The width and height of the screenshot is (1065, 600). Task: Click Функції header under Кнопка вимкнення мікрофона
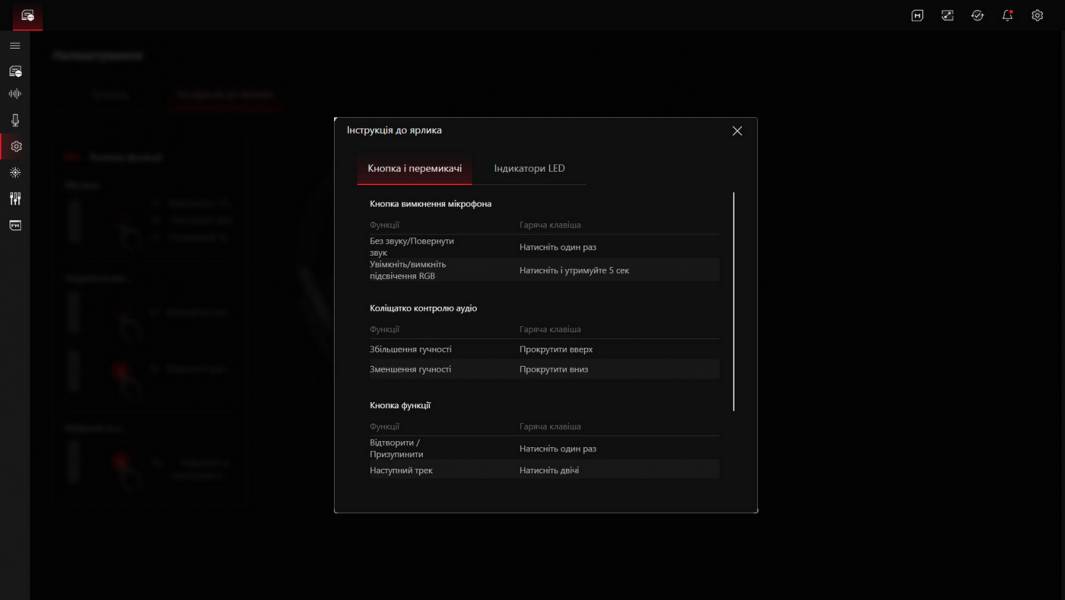384,225
